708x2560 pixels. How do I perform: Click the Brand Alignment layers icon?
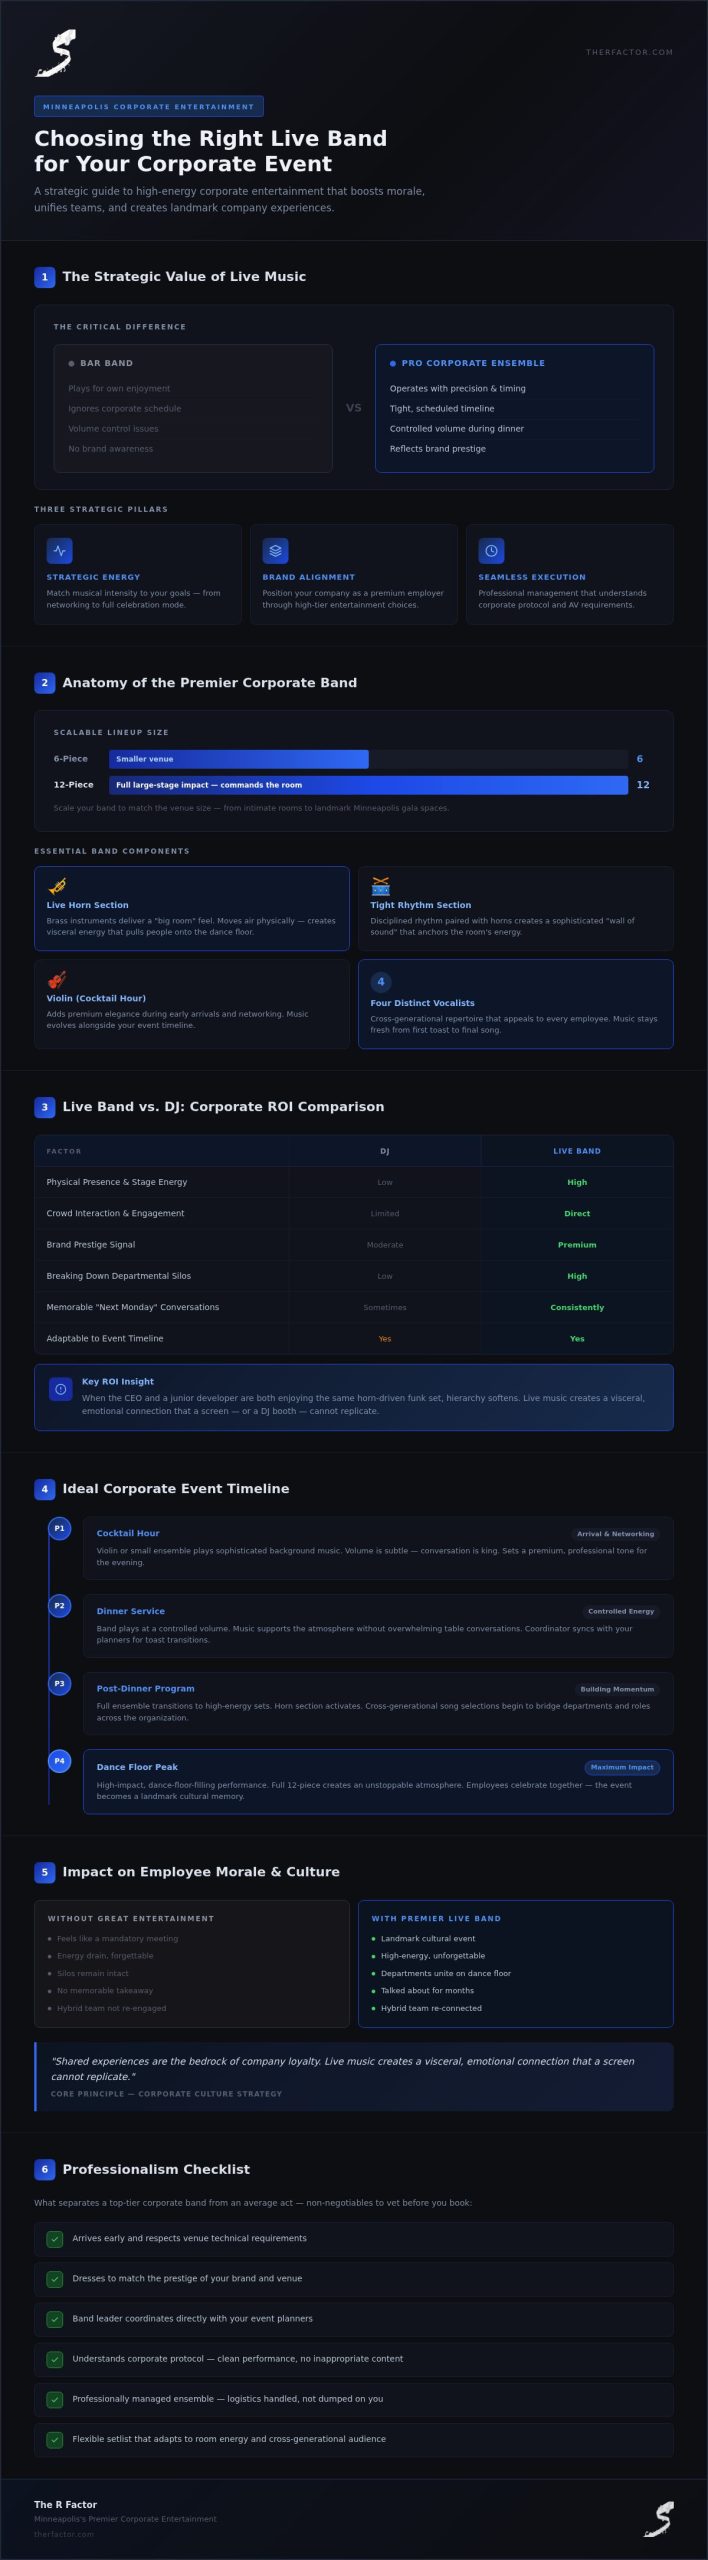[275, 551]
